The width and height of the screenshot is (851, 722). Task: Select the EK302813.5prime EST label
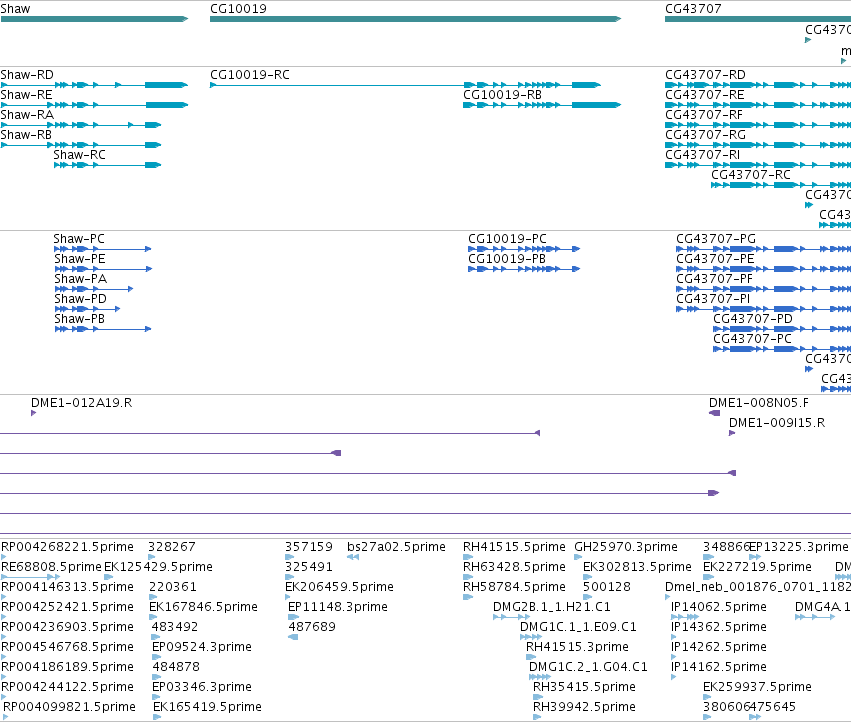[637, 567]
